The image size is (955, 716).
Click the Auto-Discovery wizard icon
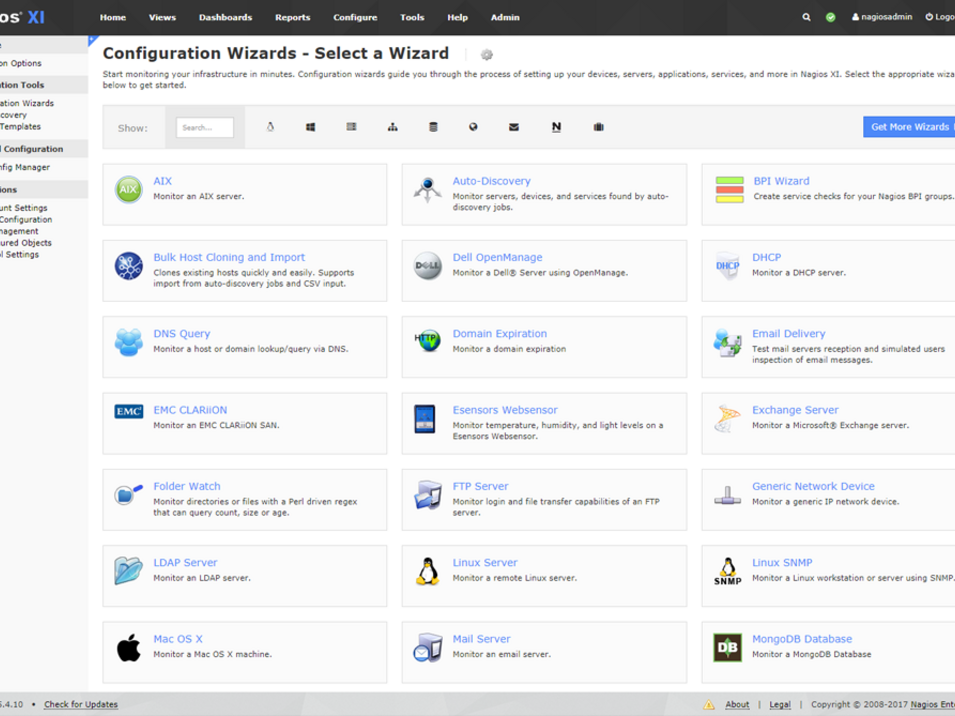pyautogui.click(x=428, y=189)
